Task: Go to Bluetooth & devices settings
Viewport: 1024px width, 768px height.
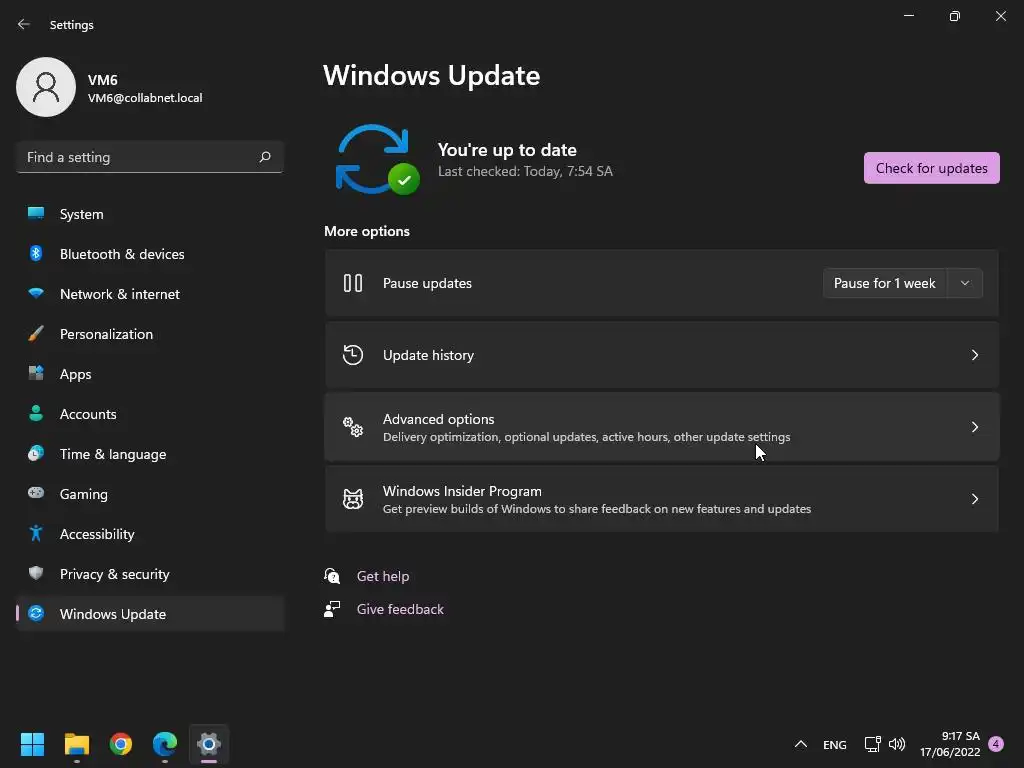Action: [150, 254]
